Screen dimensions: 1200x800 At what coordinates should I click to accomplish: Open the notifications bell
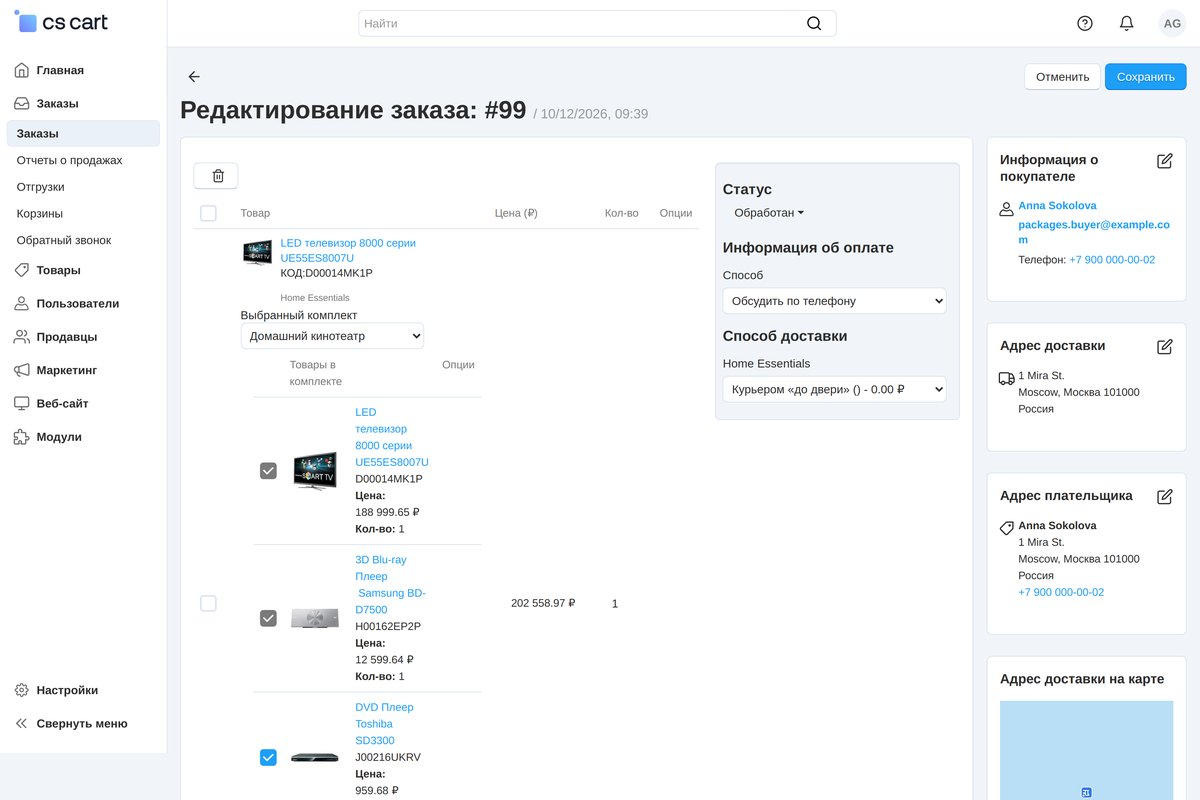[x=1127, y=23]
